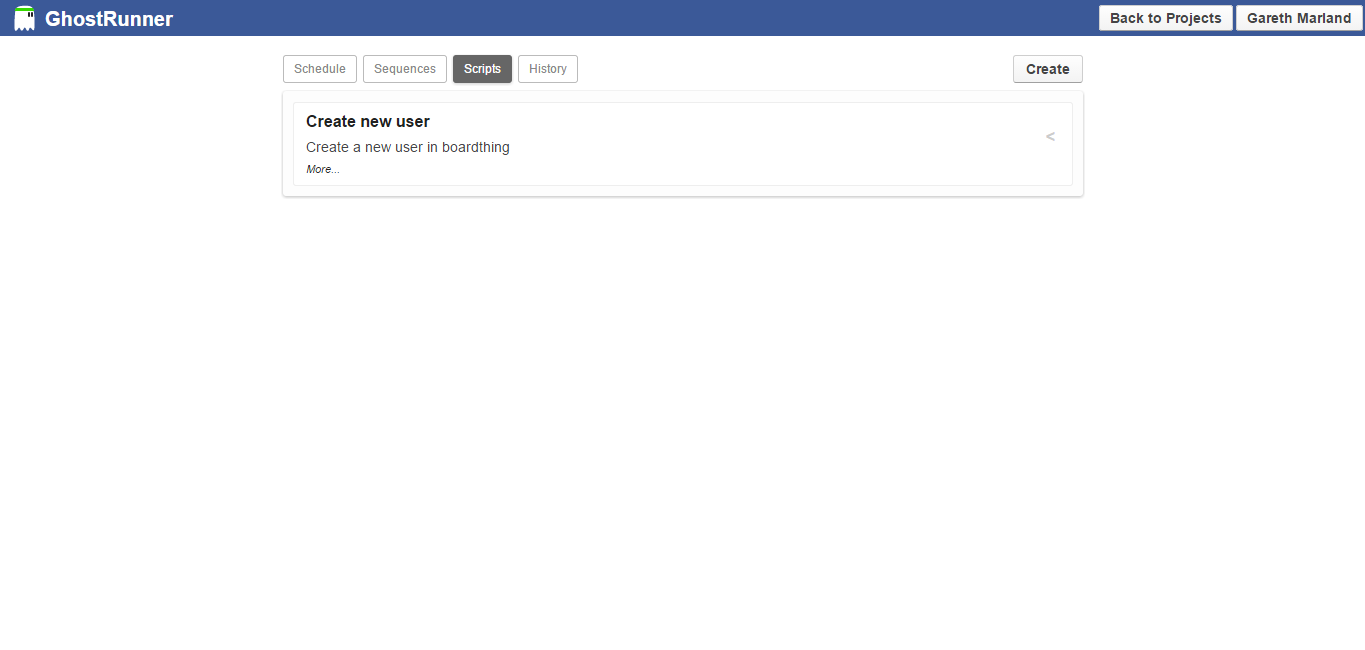Click inside the script list panel
Image resolution: width=1365 pixels, height=650 pixels.
(683, 144)
